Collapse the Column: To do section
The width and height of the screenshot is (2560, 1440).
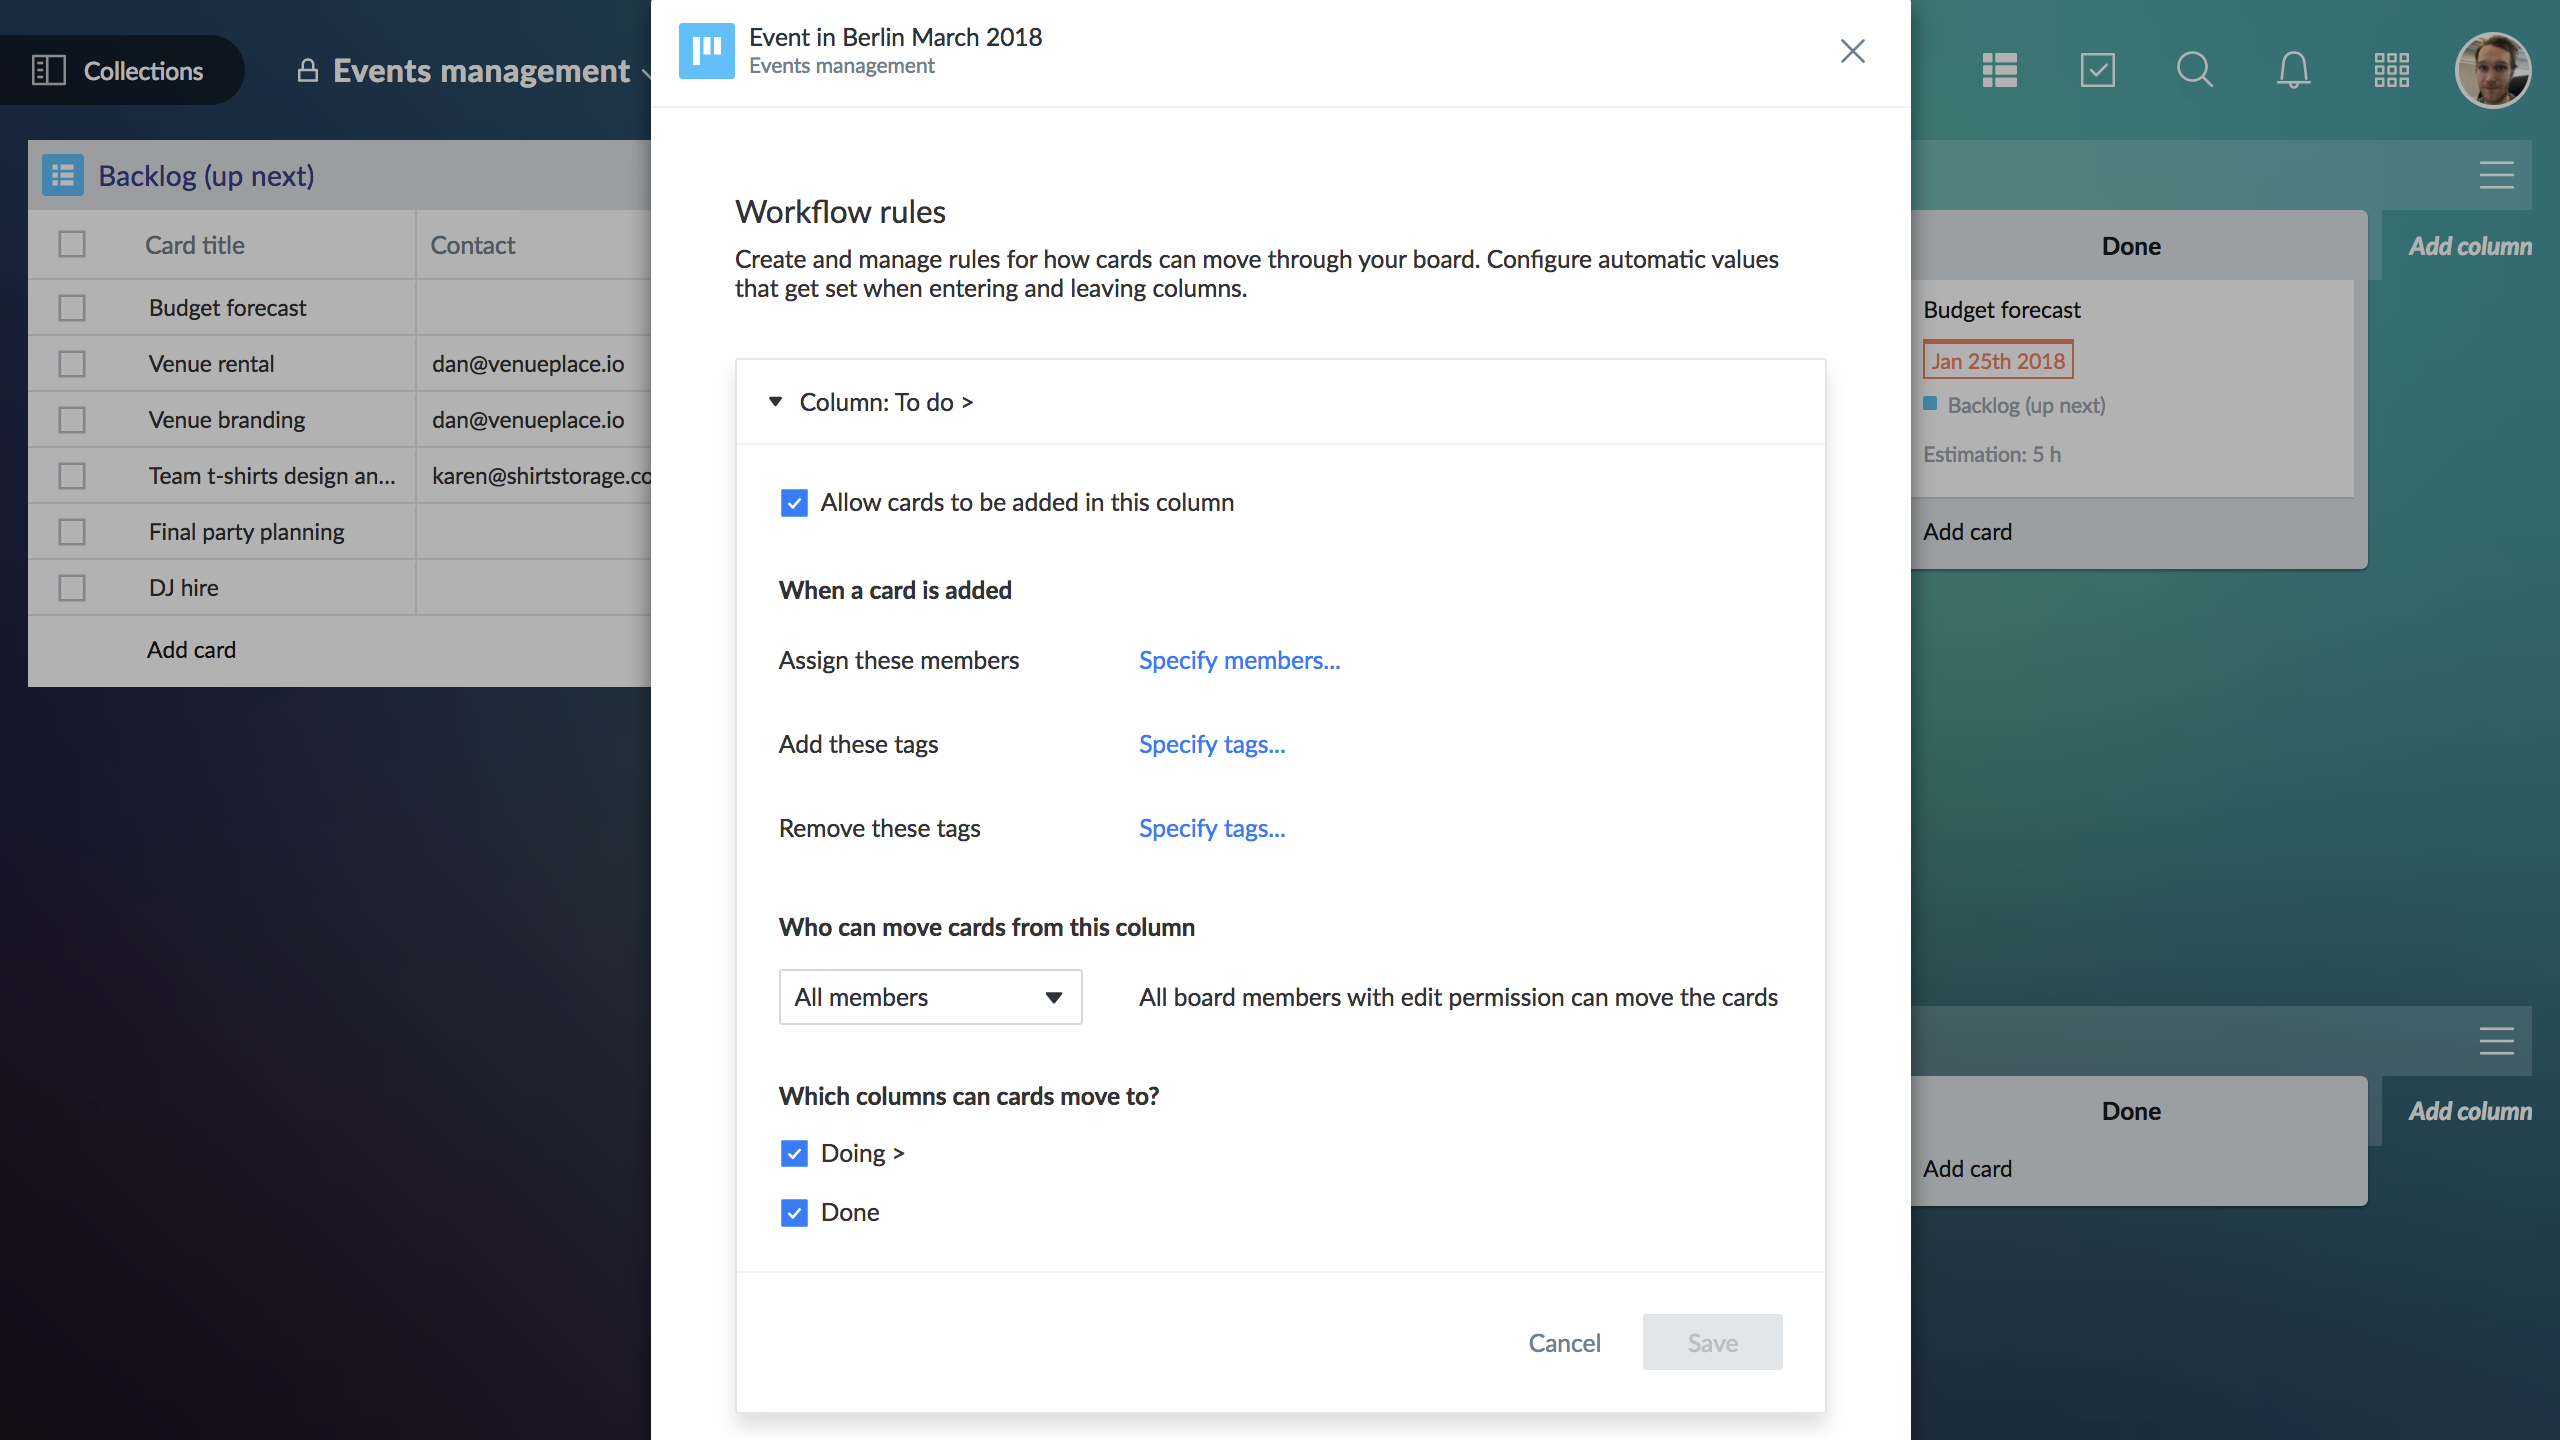(x=775, y=402)
